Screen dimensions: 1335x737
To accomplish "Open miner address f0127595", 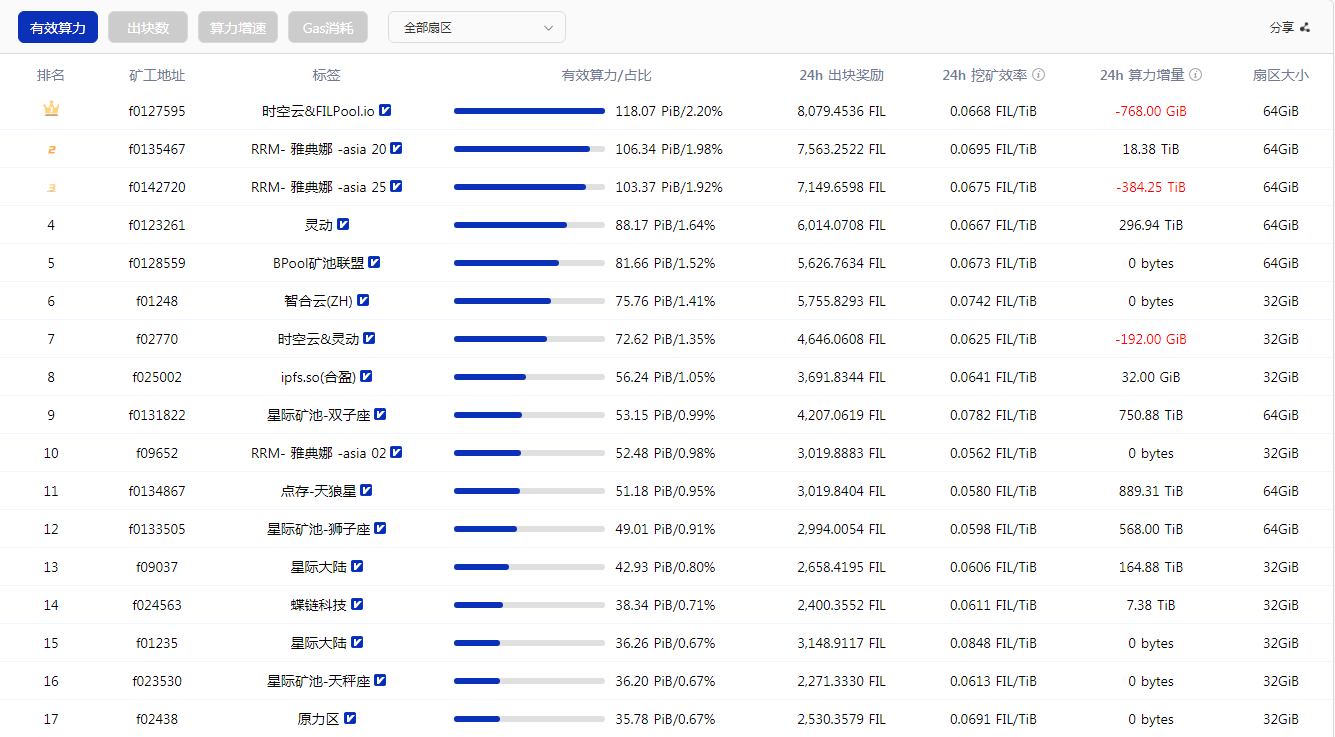I will (x=157, y=111).
